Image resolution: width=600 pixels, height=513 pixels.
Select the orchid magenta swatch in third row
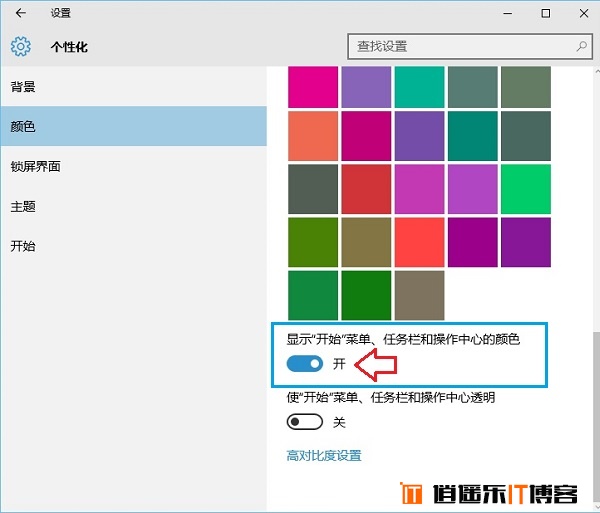419,189
